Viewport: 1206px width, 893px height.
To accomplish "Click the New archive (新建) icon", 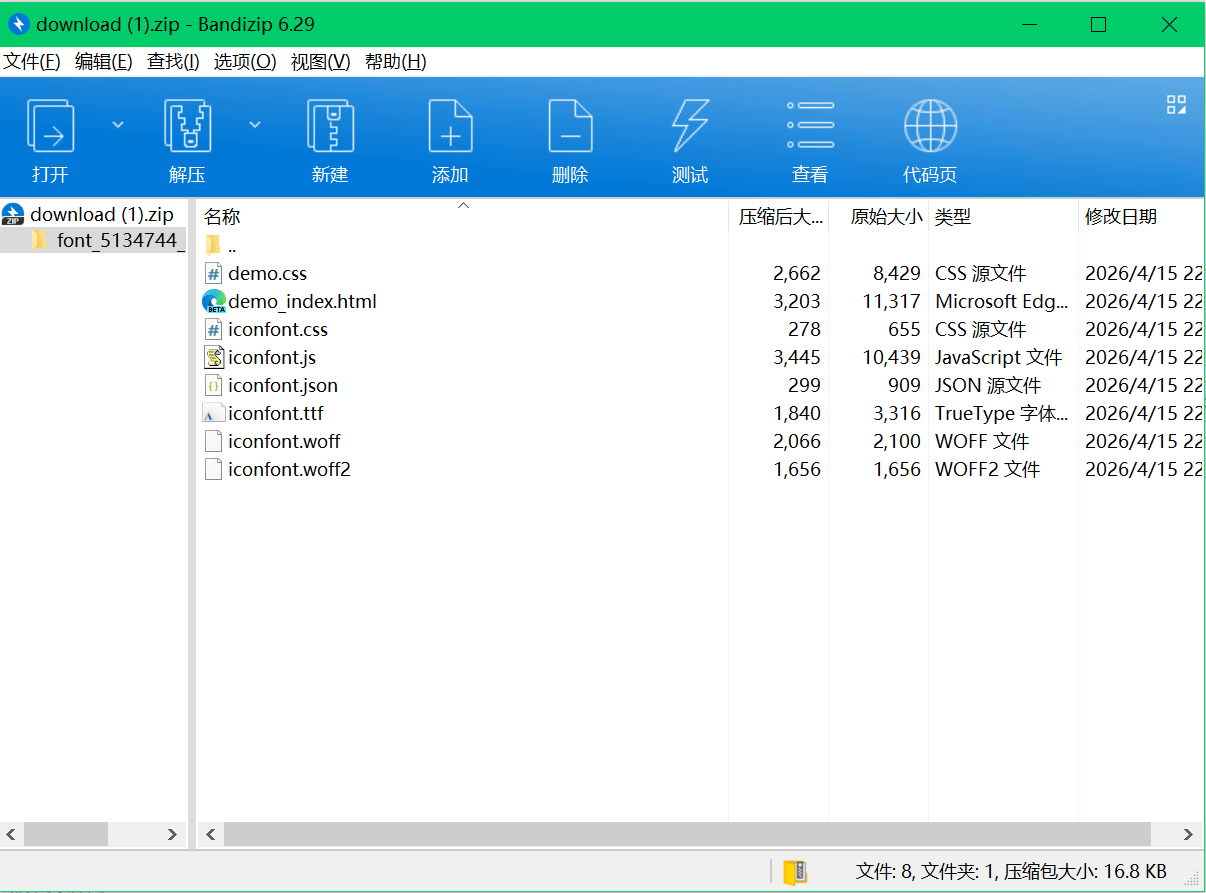I will tap(330, 126).
